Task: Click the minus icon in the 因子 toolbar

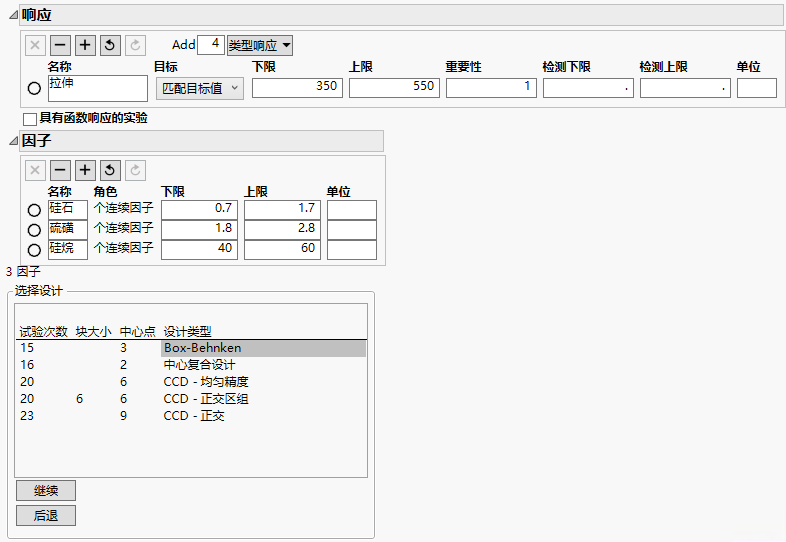Action: pos(60,170)
